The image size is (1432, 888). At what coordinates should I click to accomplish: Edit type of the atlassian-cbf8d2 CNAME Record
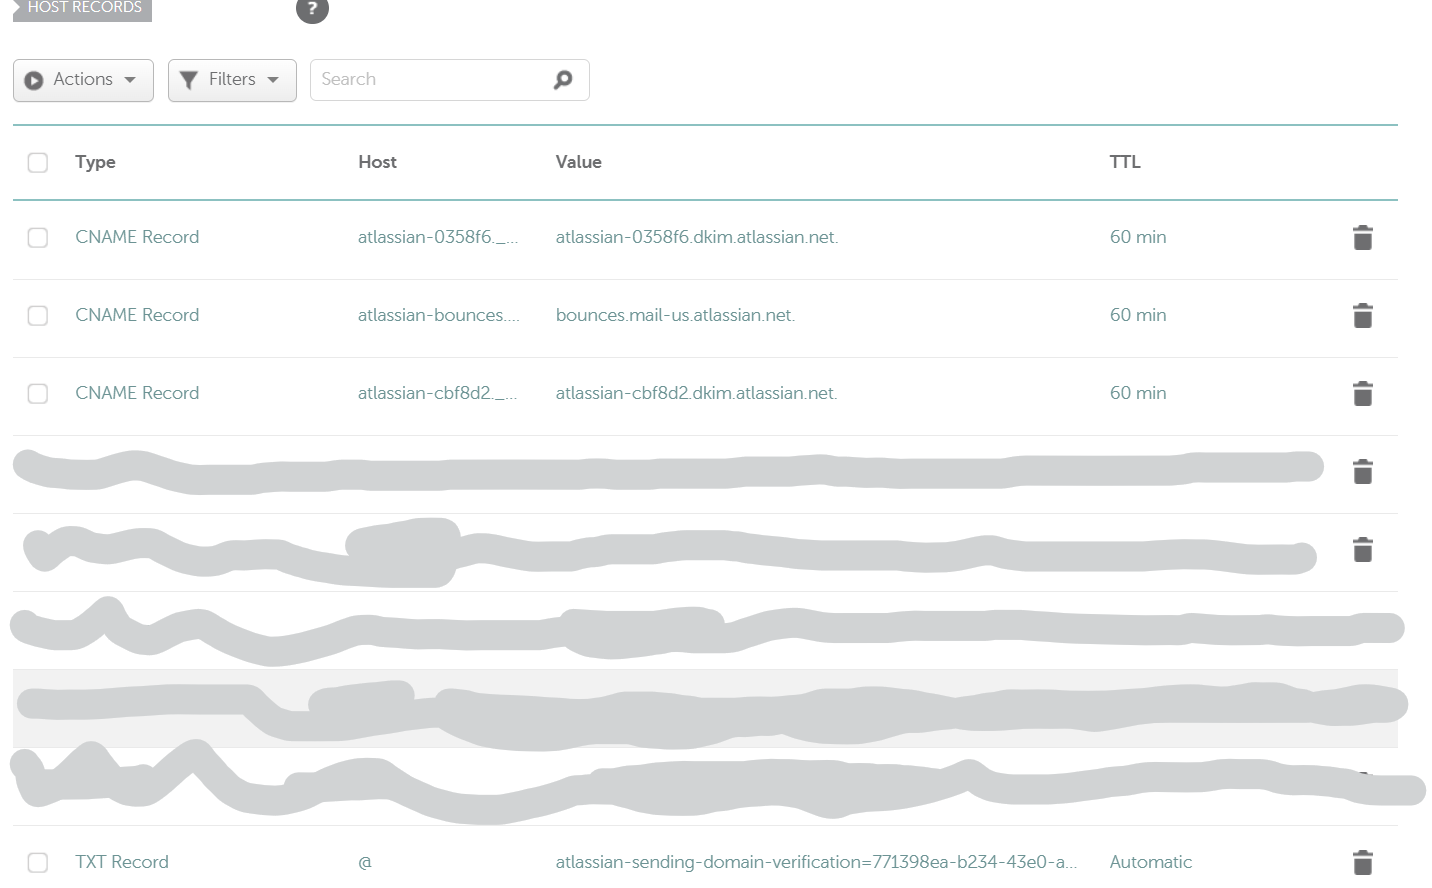point(137,393)
